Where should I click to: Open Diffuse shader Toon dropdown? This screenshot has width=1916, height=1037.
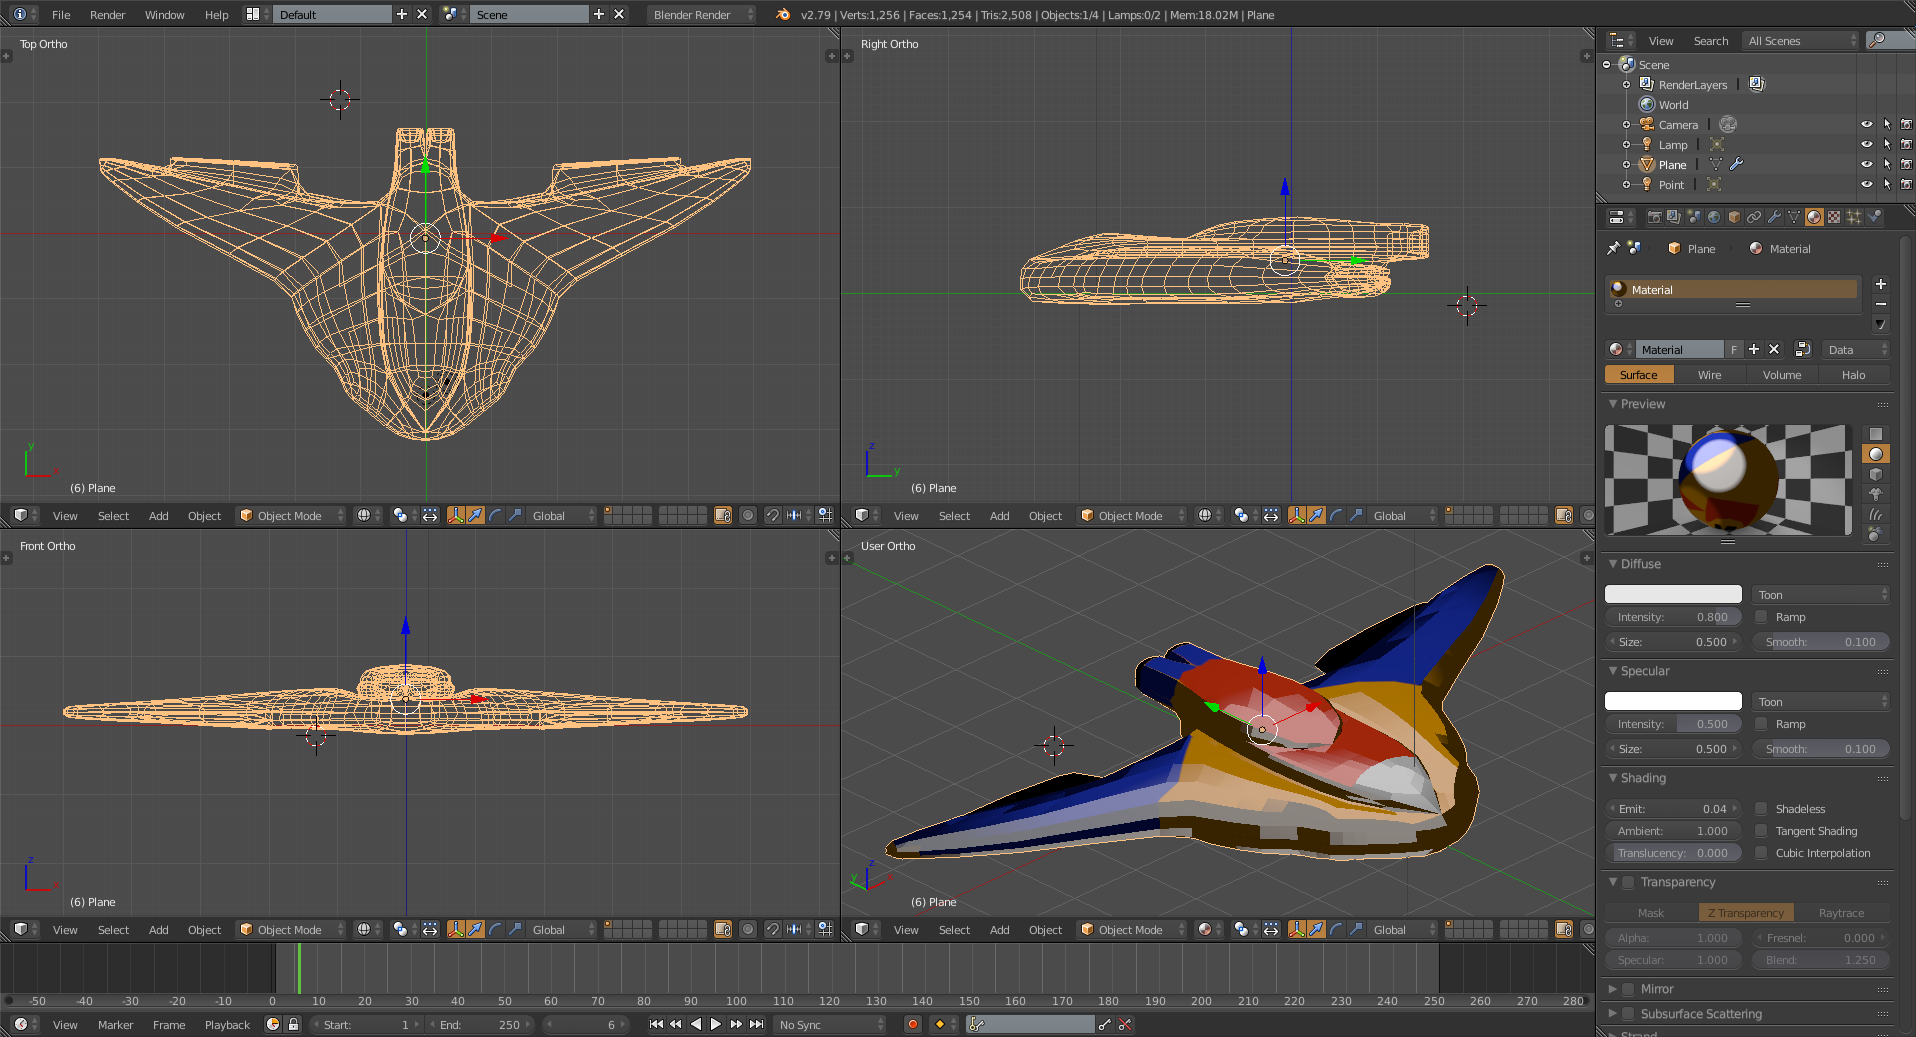pos(1821,594)
